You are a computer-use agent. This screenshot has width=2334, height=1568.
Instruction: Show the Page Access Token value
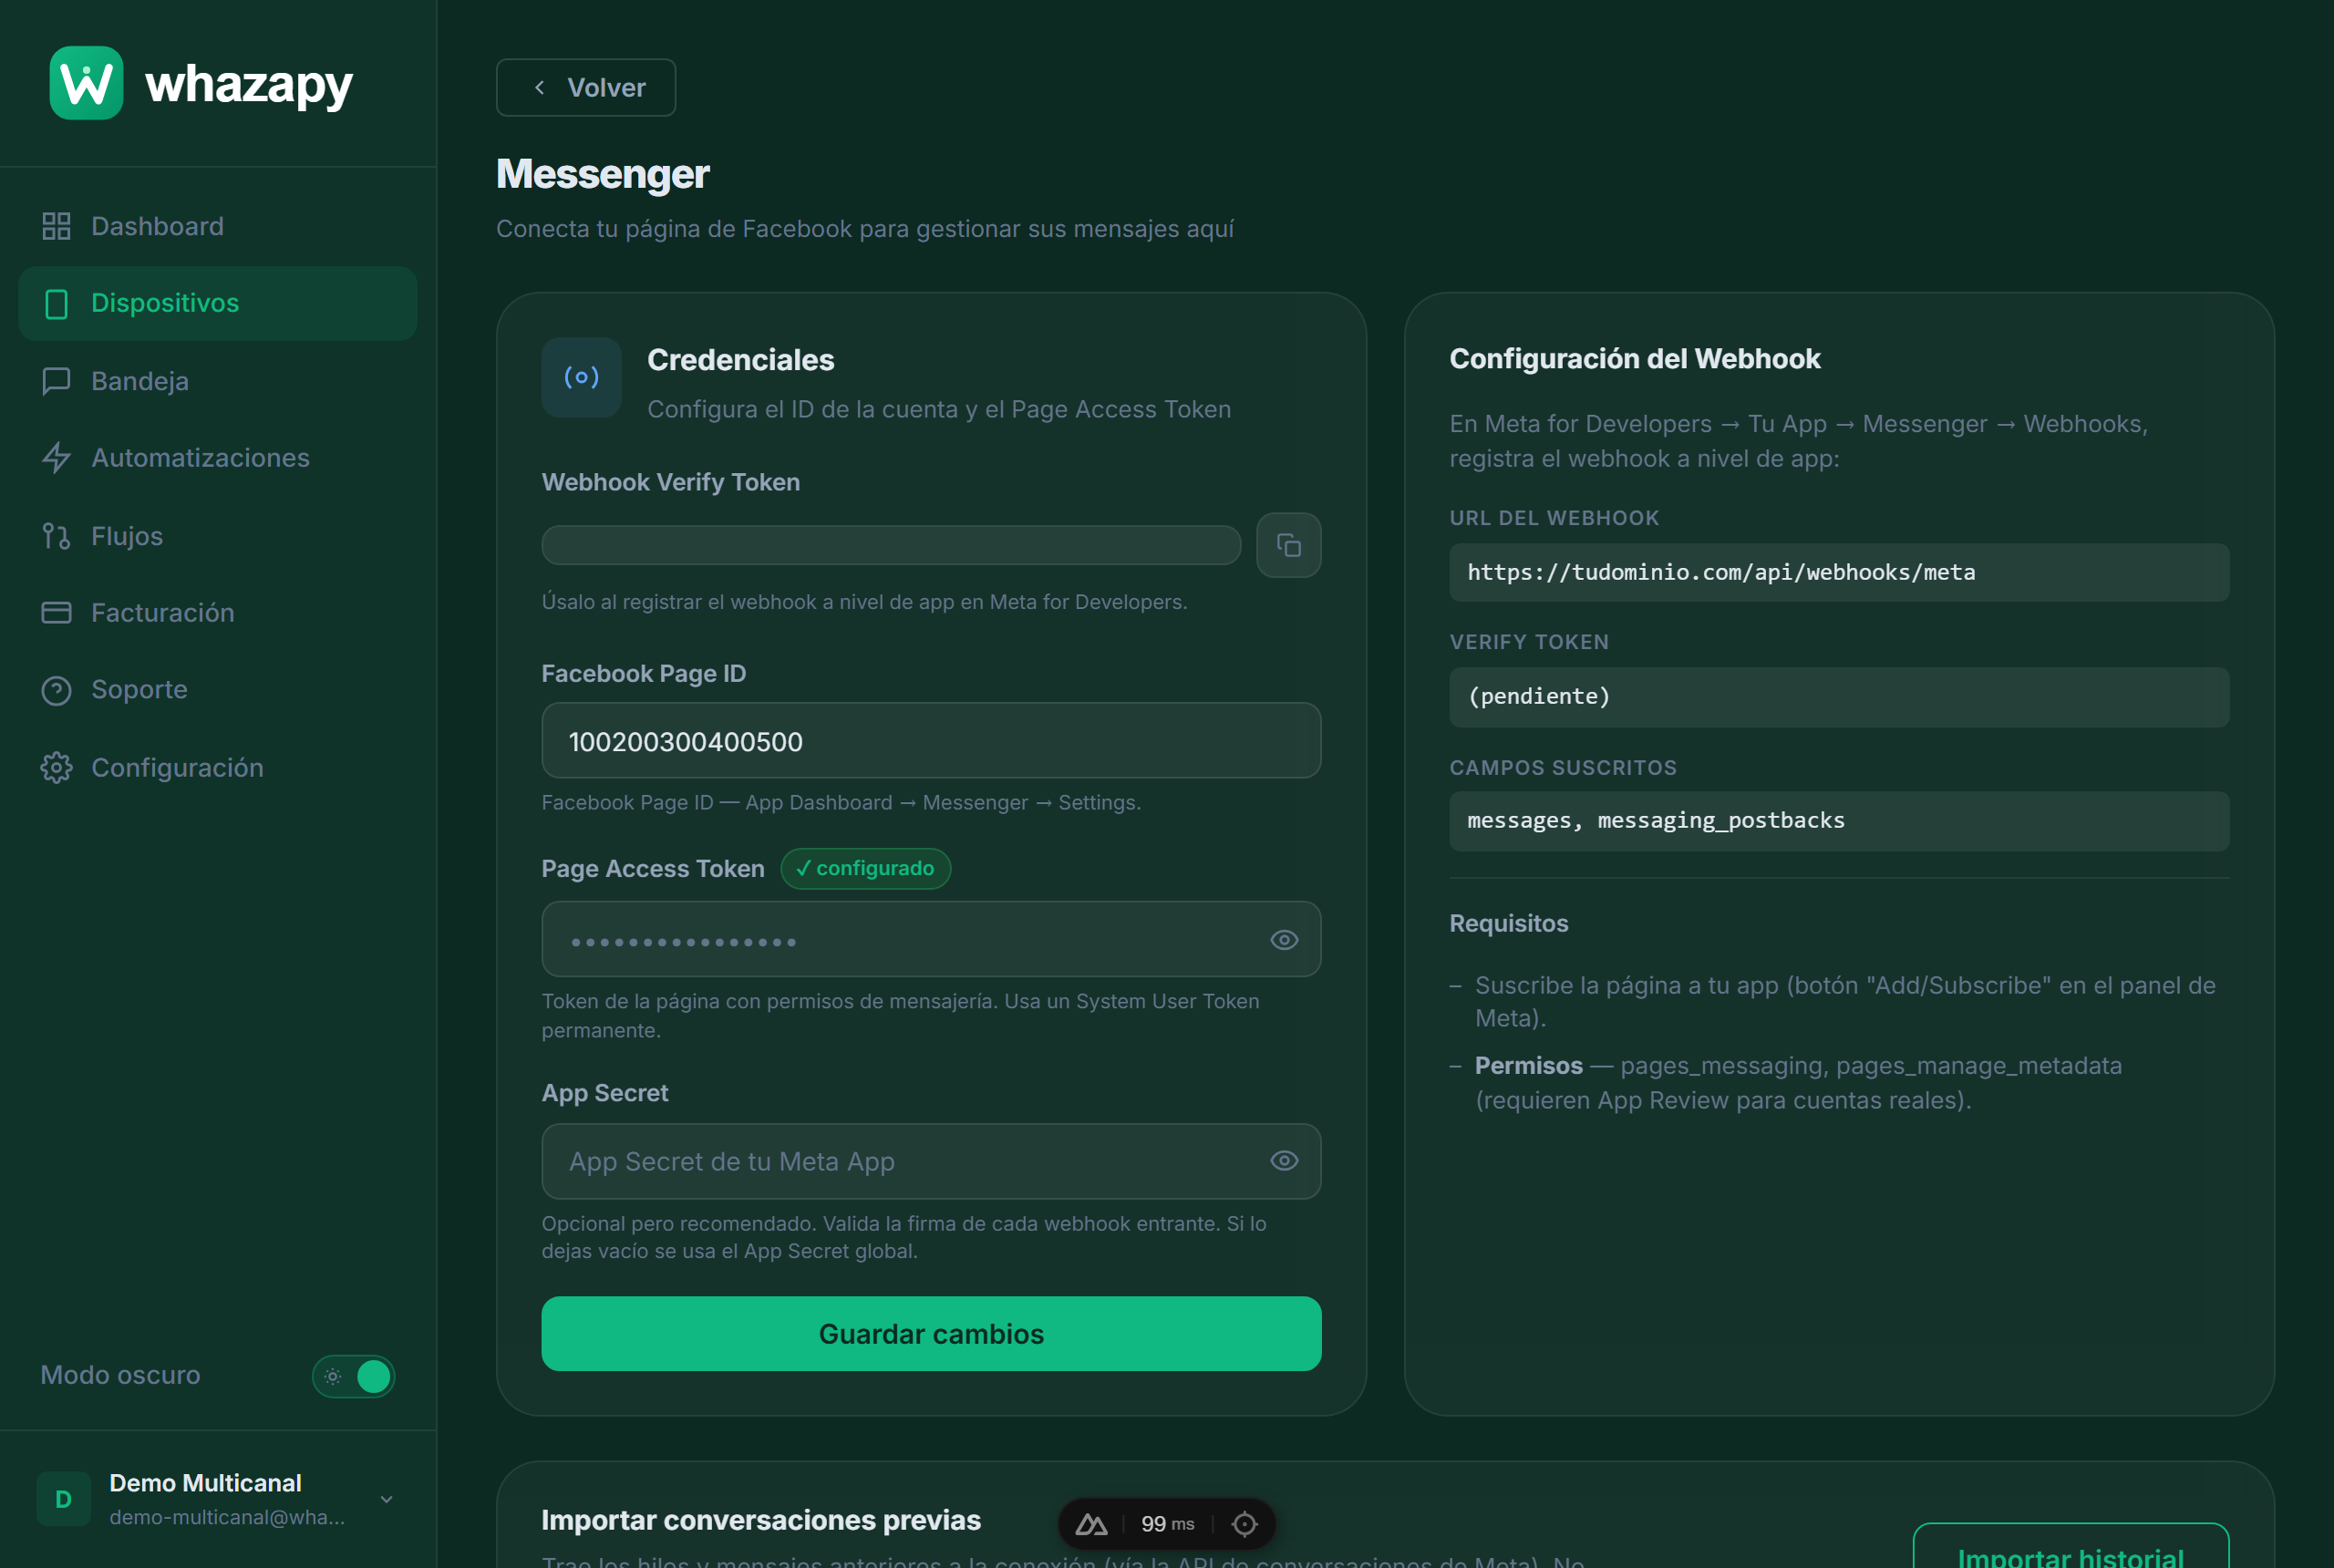(x=1284, y=940)
